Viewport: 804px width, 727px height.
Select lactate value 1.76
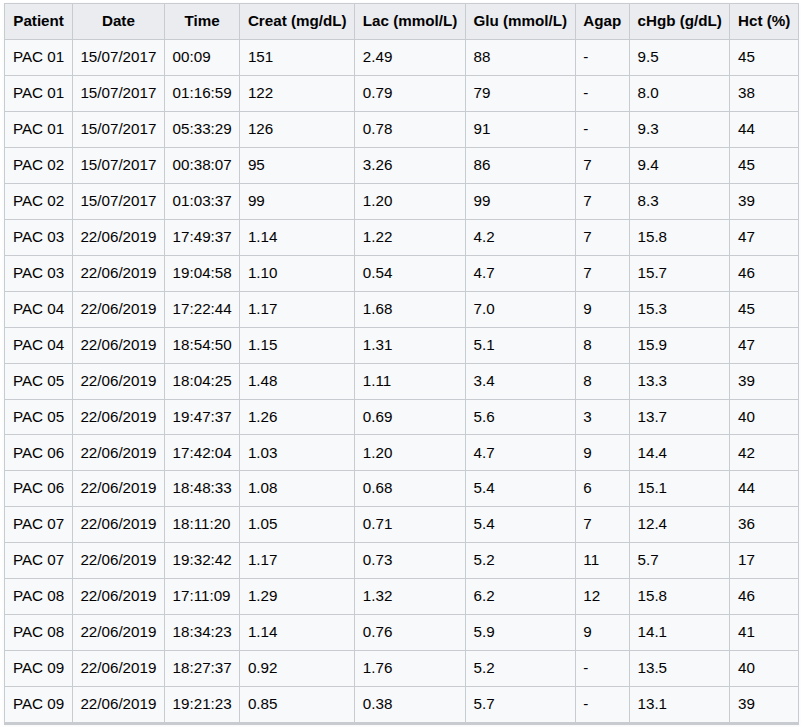(x=410, y=668)
